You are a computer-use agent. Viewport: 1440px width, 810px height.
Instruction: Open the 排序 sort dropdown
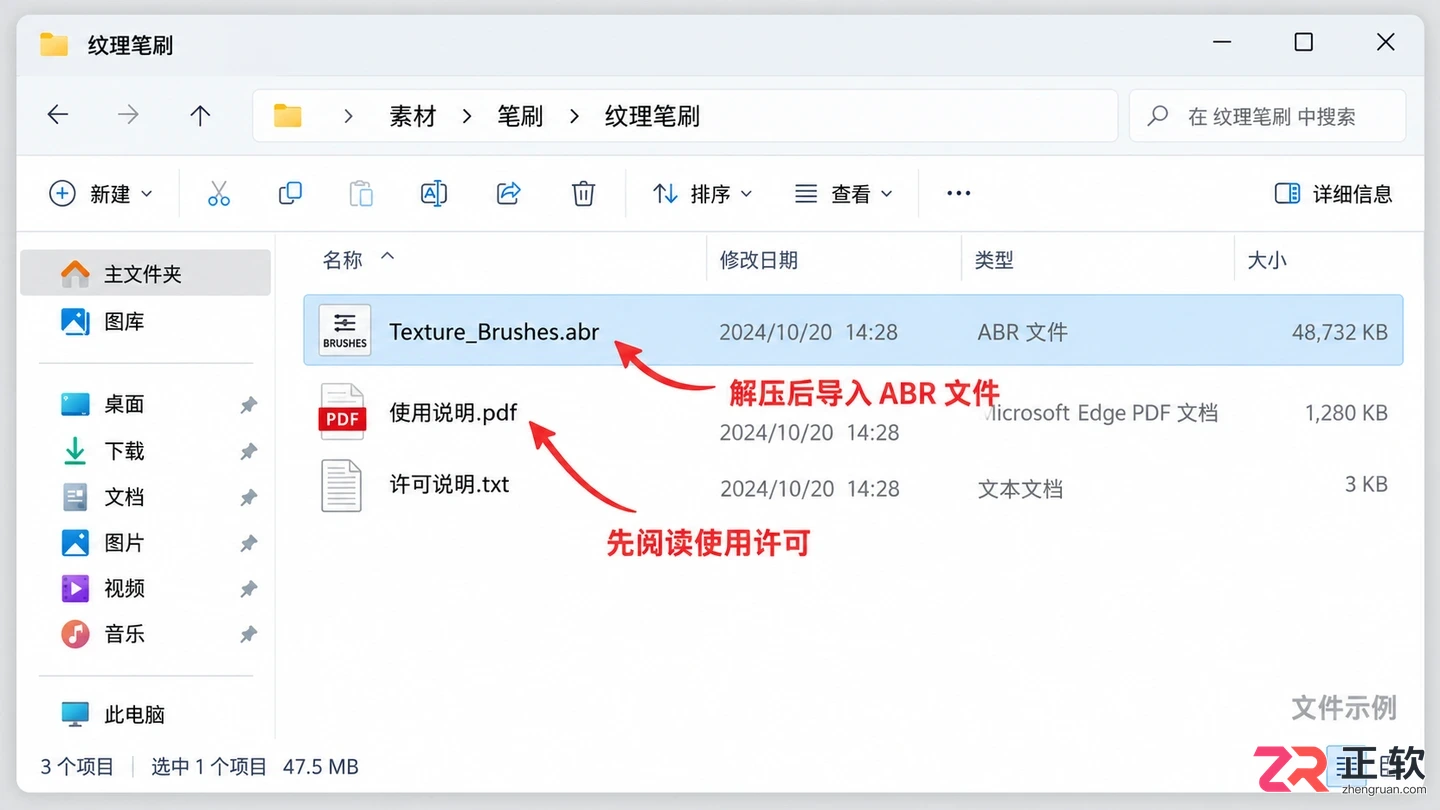[702, 194]
